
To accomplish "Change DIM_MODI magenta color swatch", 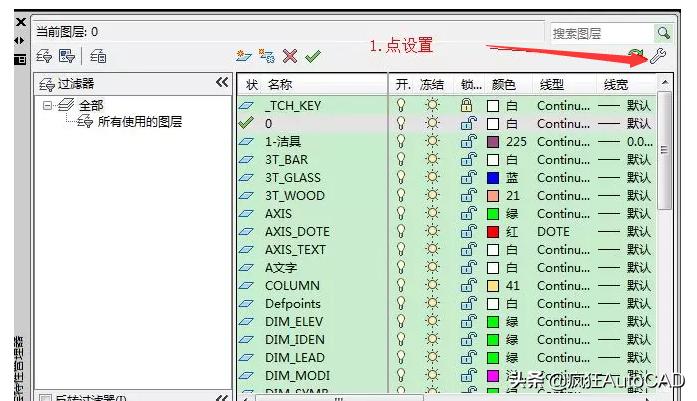I will point(493,376).
